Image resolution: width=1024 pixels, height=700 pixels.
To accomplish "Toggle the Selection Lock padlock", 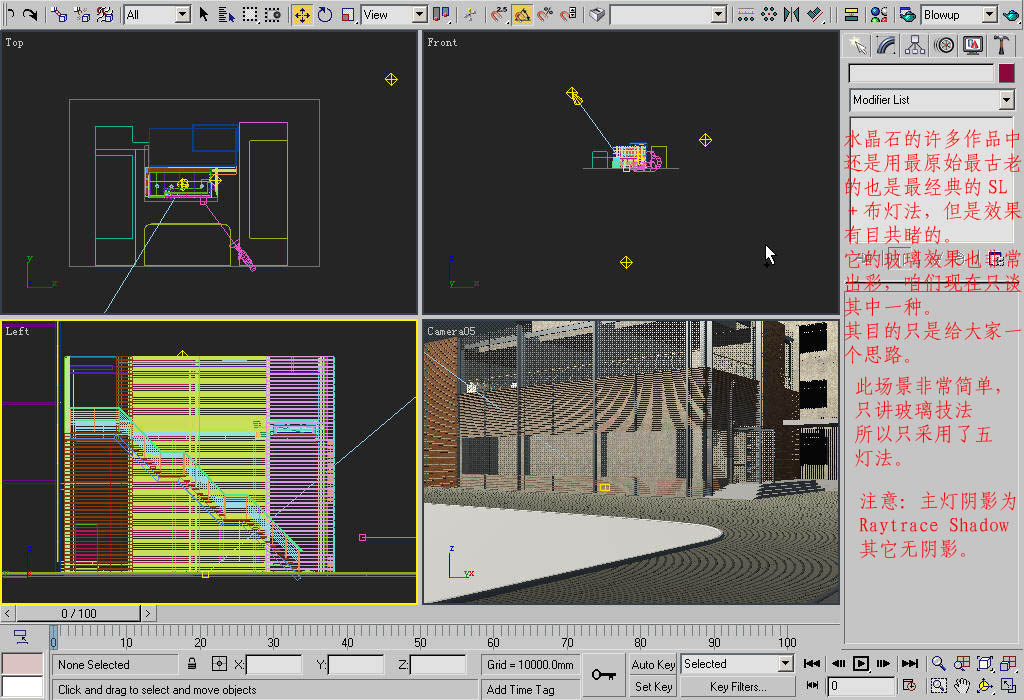I will point(192,664).
